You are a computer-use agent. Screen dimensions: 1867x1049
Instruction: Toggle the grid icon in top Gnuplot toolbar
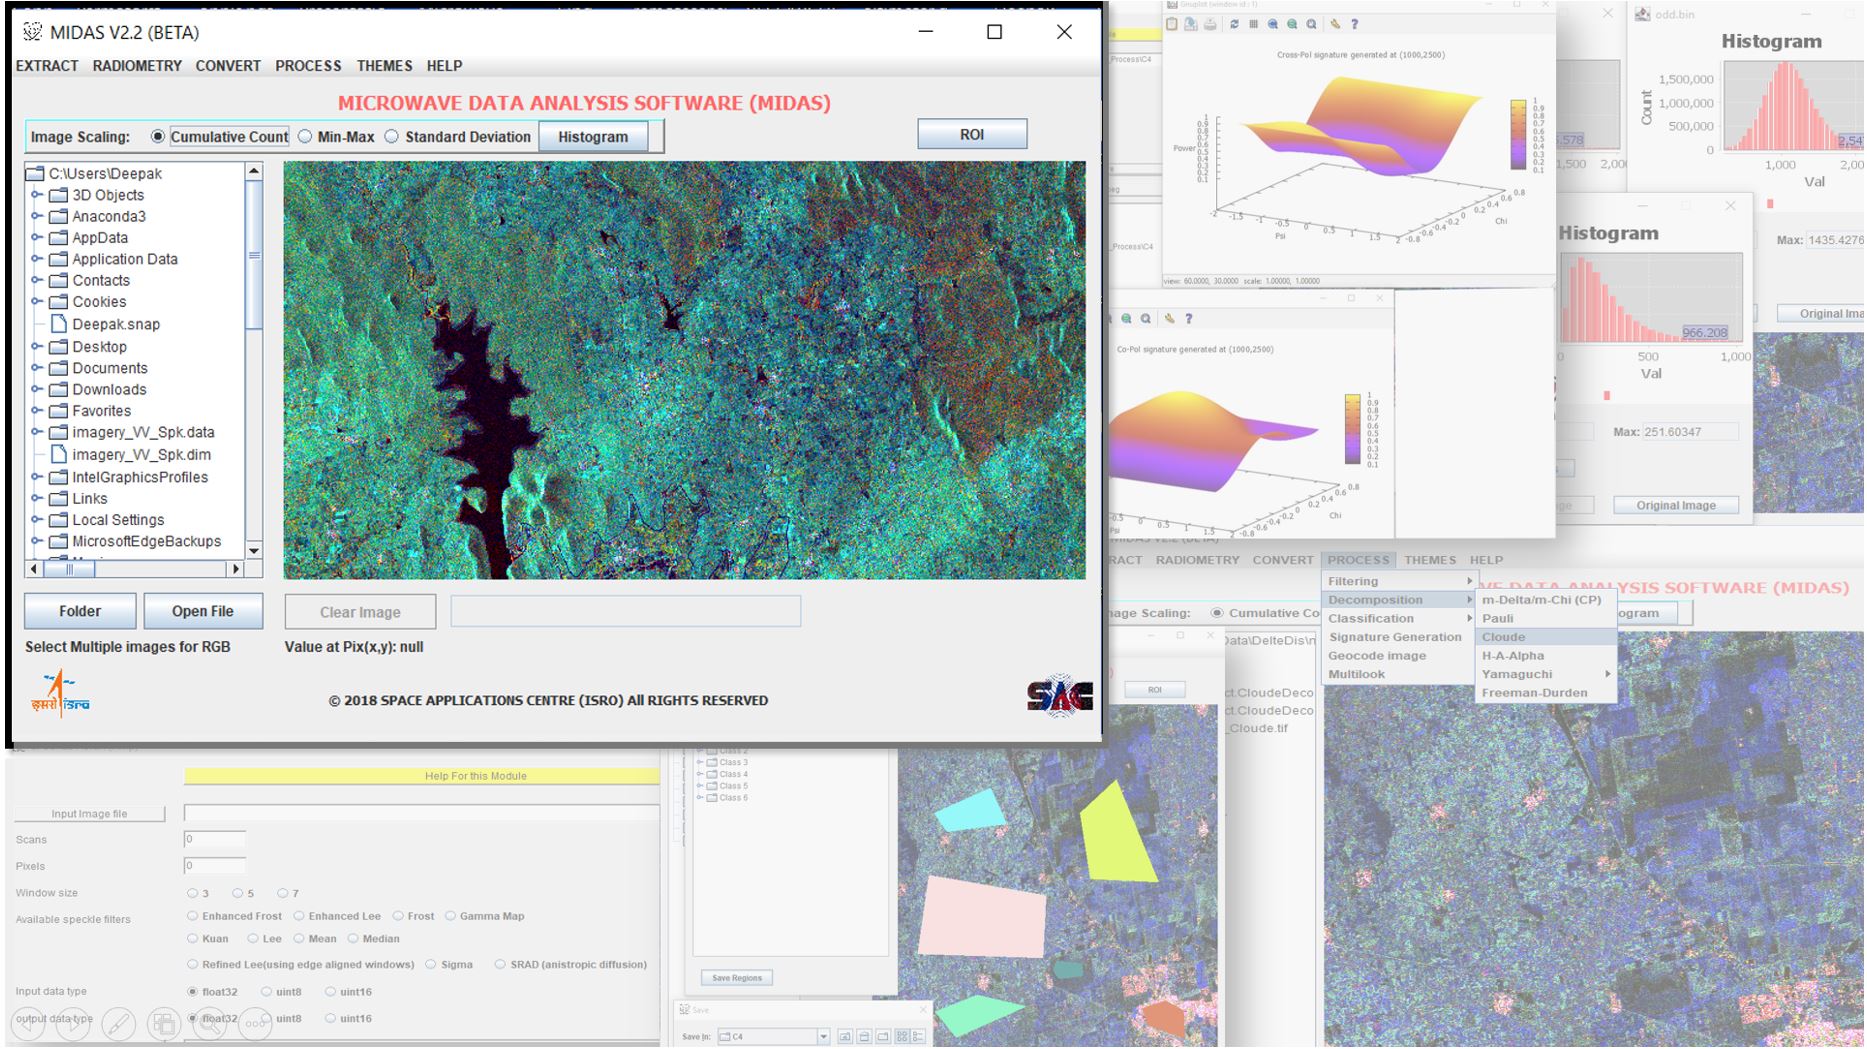[x=1253, y=24]
